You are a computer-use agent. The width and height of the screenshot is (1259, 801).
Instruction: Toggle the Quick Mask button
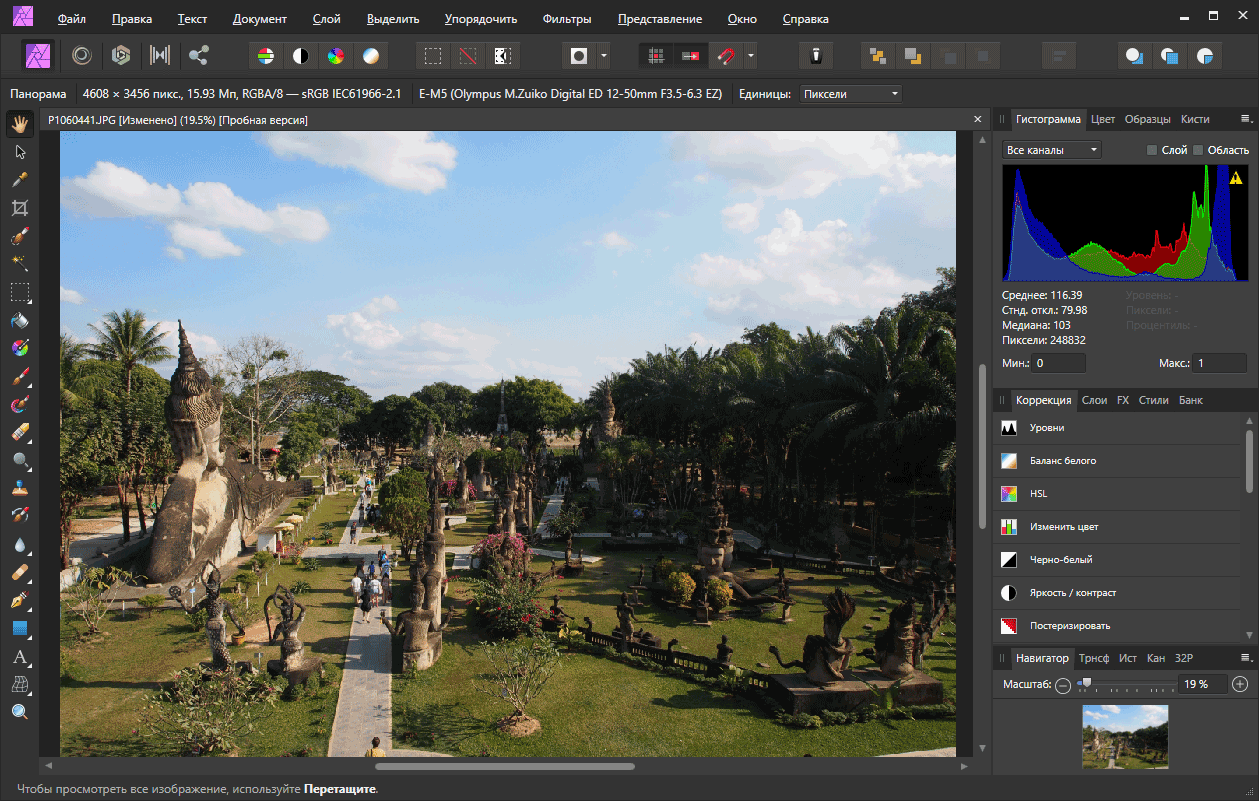[x=579, y=56]
